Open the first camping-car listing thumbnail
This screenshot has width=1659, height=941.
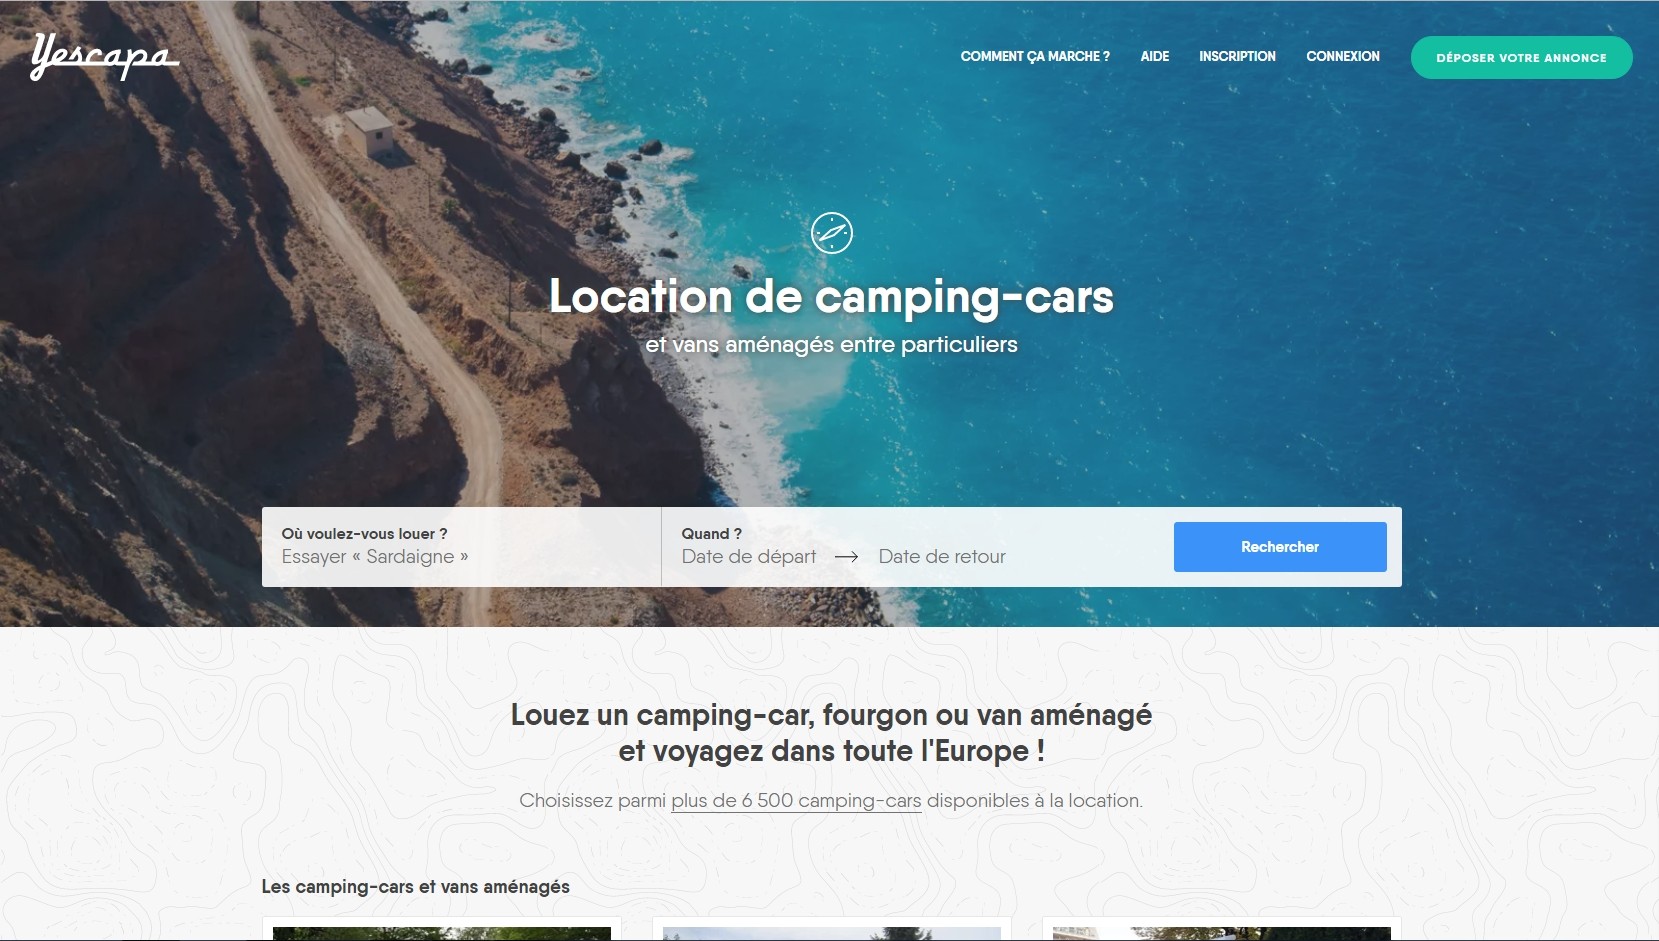pos(442,929)
